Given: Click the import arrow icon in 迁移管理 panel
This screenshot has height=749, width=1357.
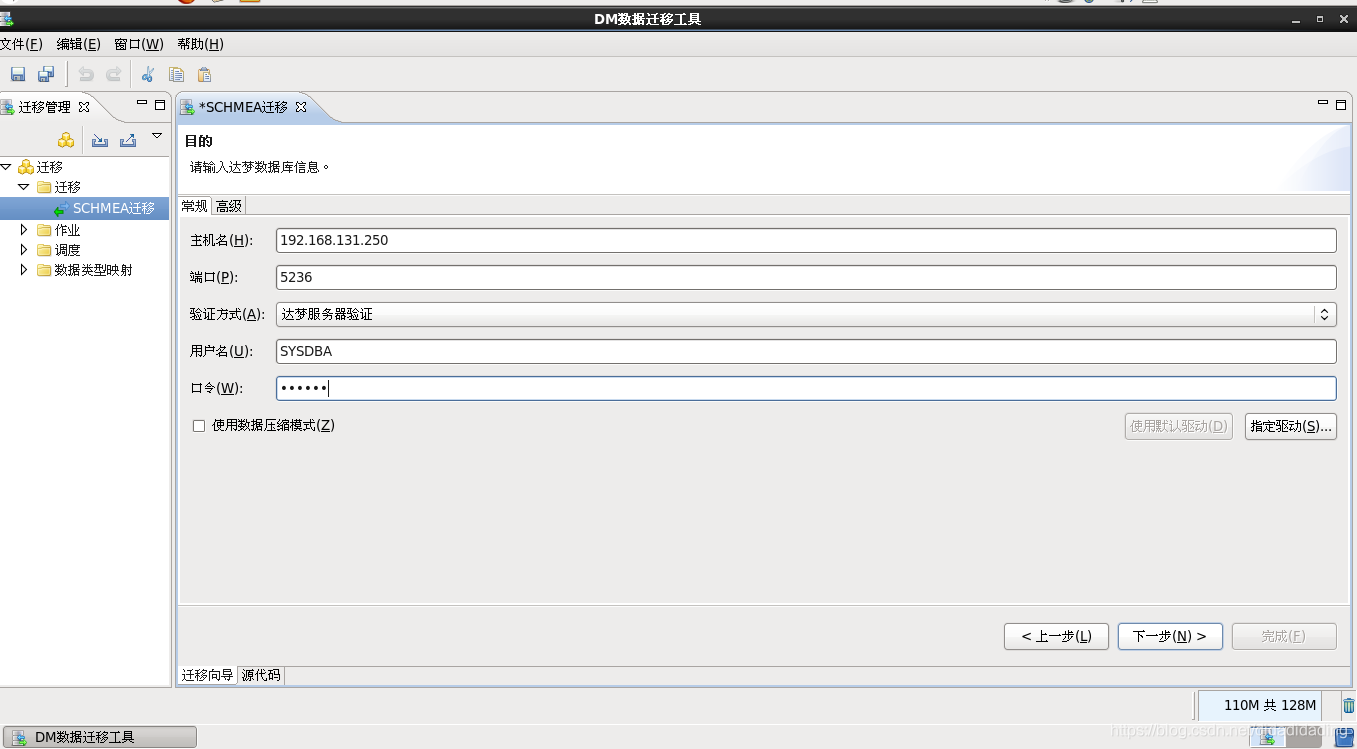Looking at the screenshot, I should [x=100, y=140].
